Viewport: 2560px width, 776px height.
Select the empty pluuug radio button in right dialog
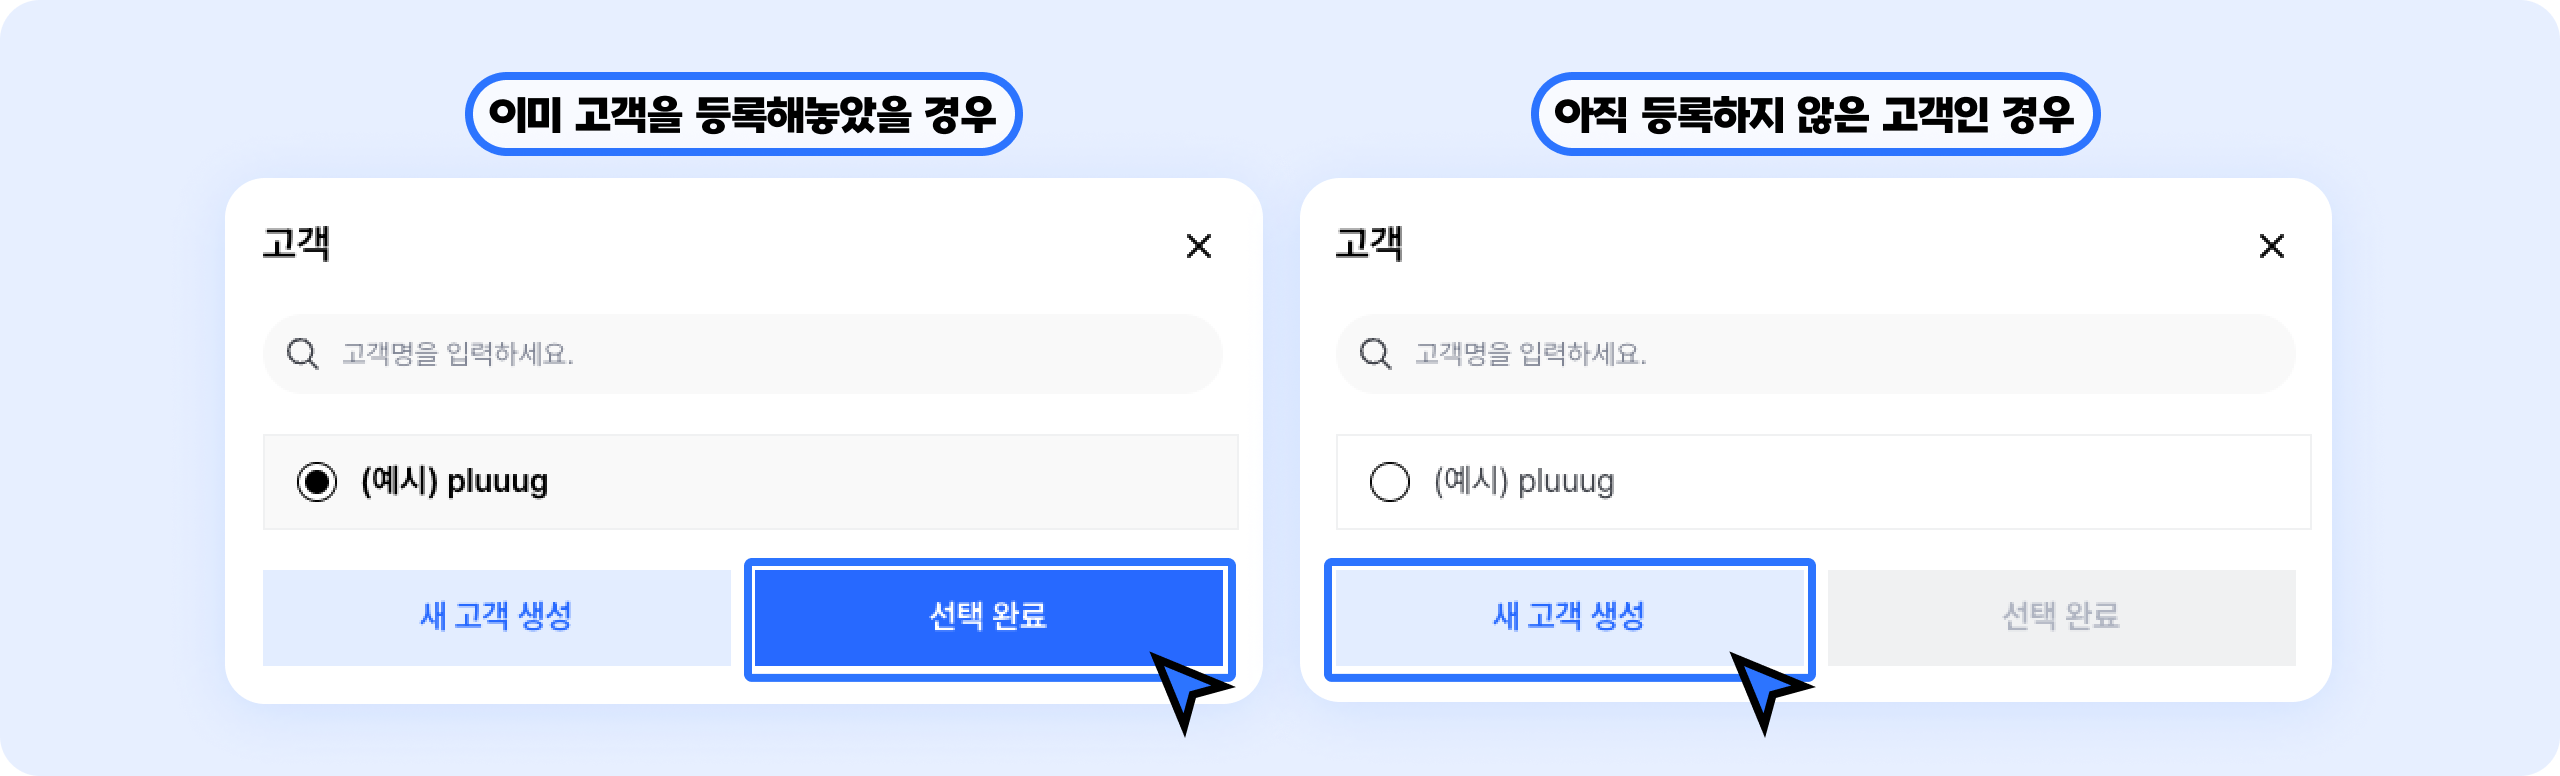(x=1390, y=482)
